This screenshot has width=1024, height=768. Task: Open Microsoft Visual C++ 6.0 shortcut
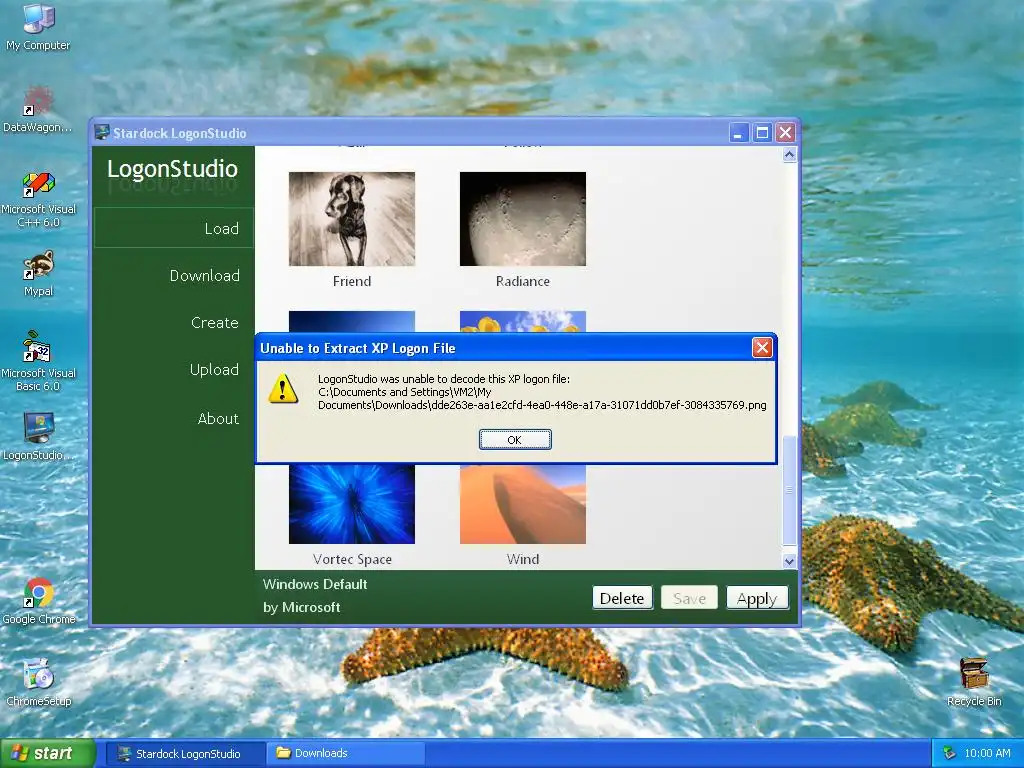[38, 199]
